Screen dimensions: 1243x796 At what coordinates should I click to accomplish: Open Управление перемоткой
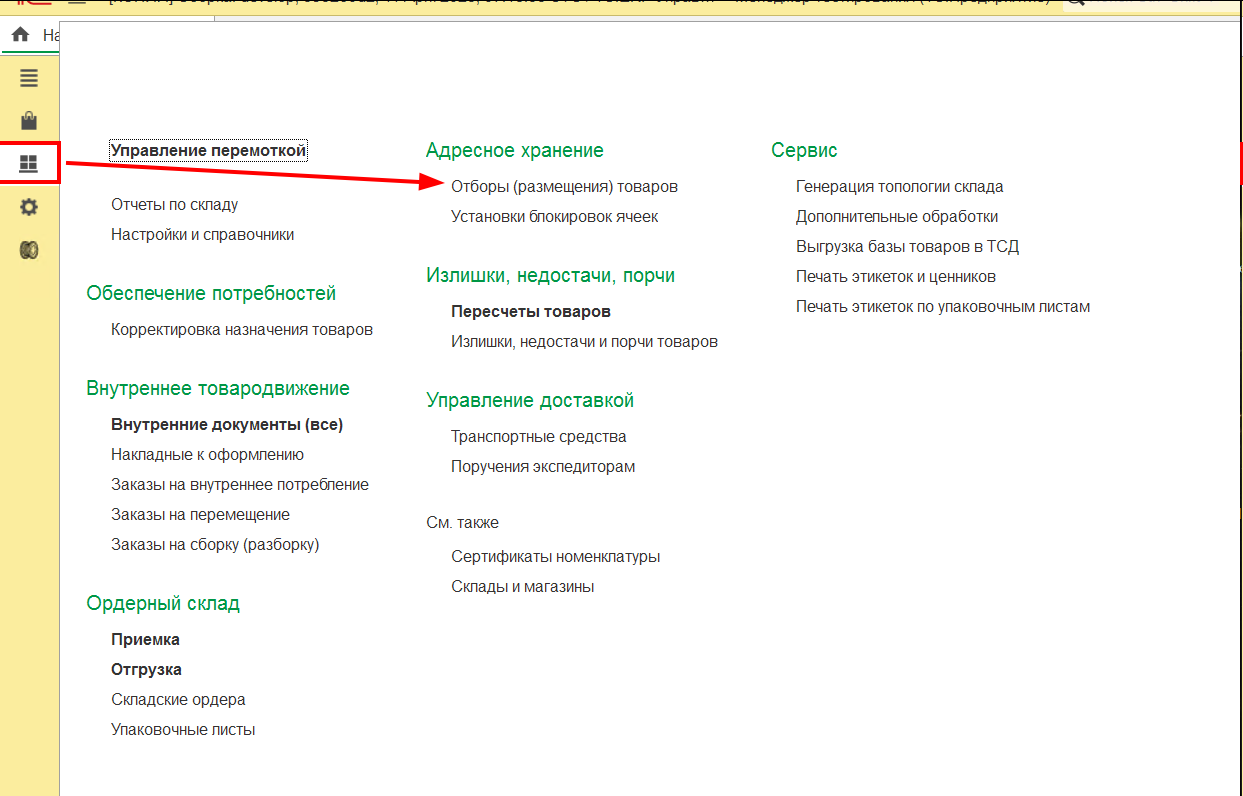[208, 151]
